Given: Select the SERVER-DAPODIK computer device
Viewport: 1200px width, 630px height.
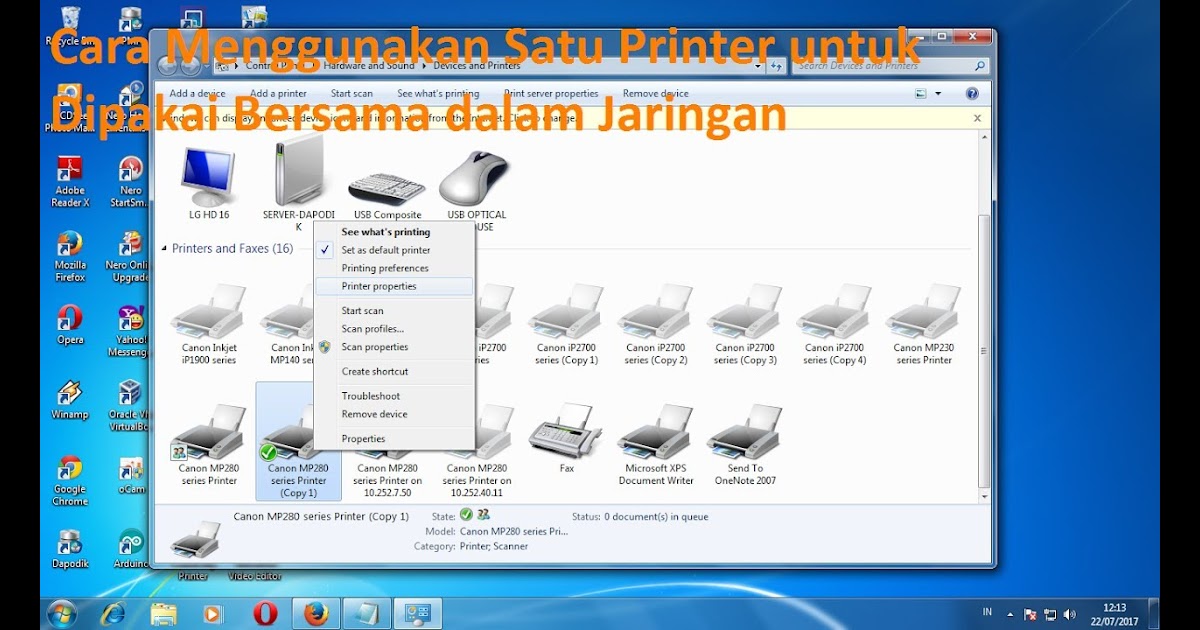Looking at the screenshot, I should [298, 185].
